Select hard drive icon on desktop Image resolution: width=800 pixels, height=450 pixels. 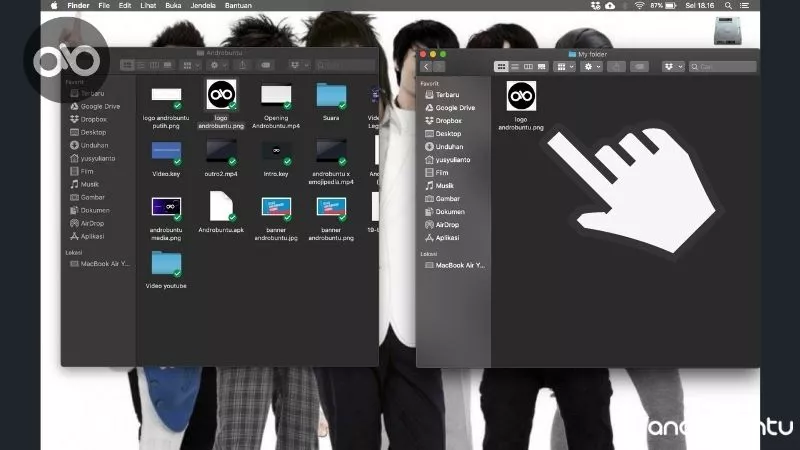(728, 31)
